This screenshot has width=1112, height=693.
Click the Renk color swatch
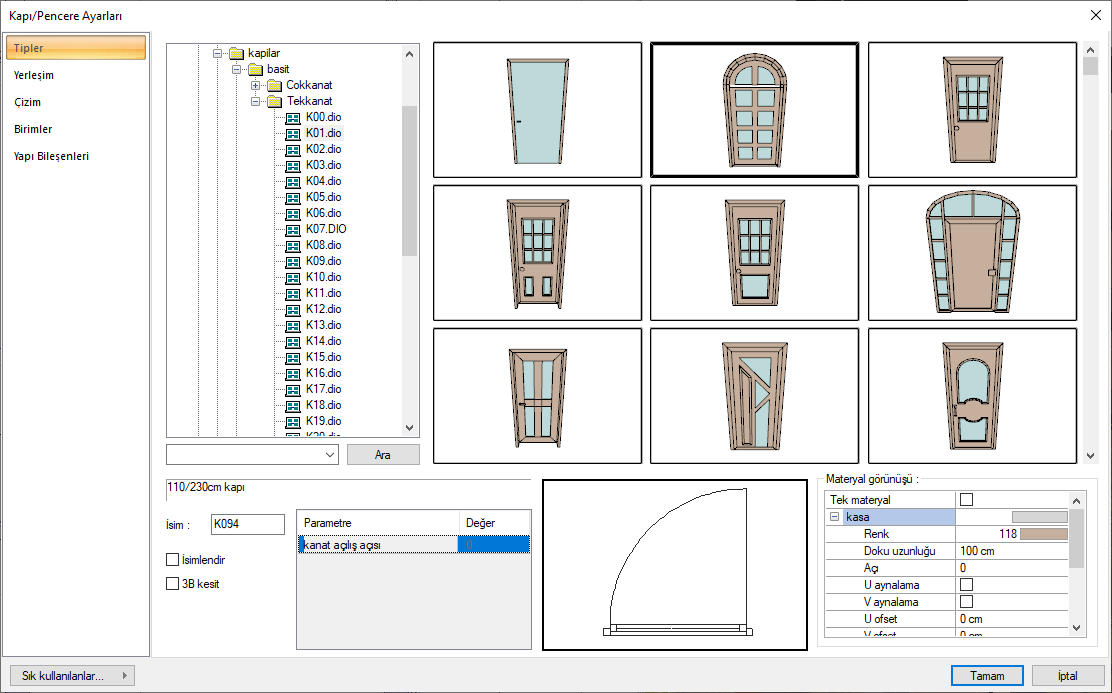[1044, 535]
